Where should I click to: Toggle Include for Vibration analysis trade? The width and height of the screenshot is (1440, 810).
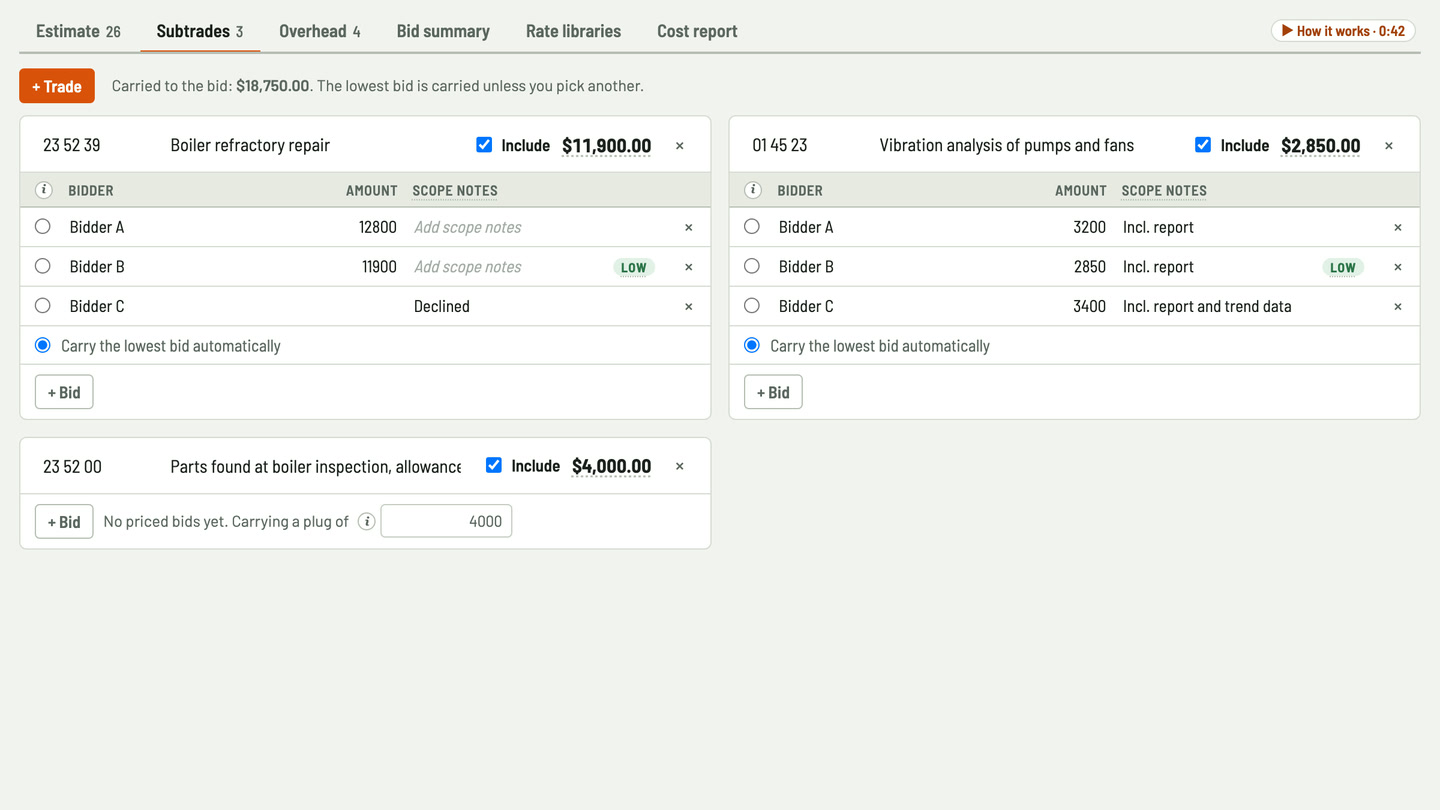click(1203, 145)
